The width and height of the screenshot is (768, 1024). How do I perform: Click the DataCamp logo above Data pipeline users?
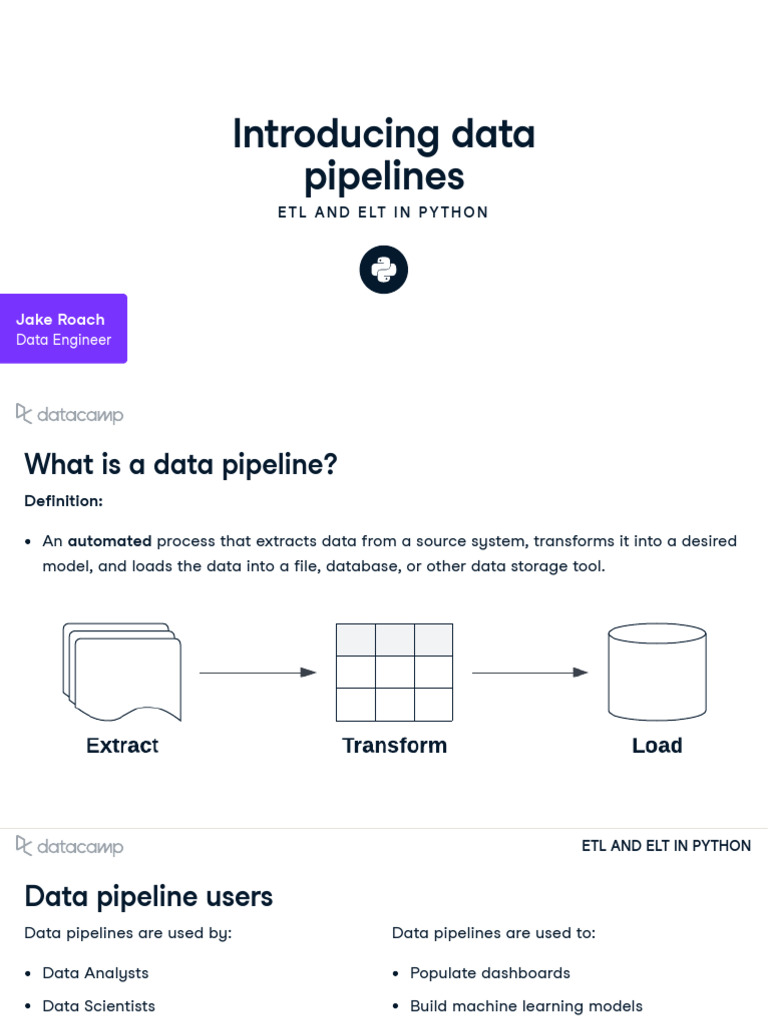point(69,846)
